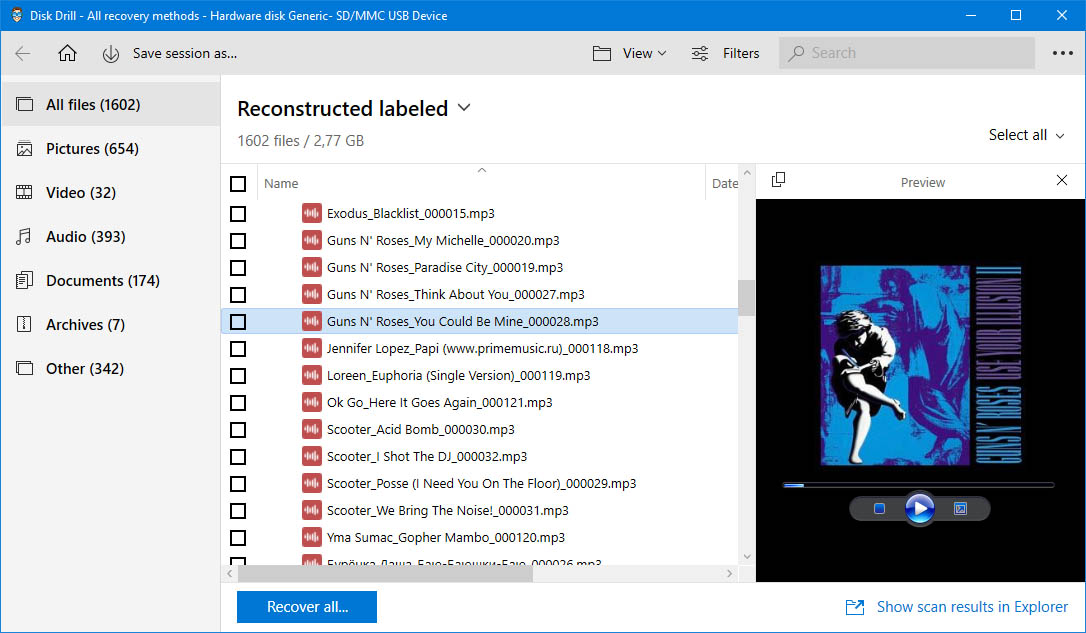Viewport: 1086px width, 633px height.
Task: Open the Select all dropdown
Action: point(1026,135)
